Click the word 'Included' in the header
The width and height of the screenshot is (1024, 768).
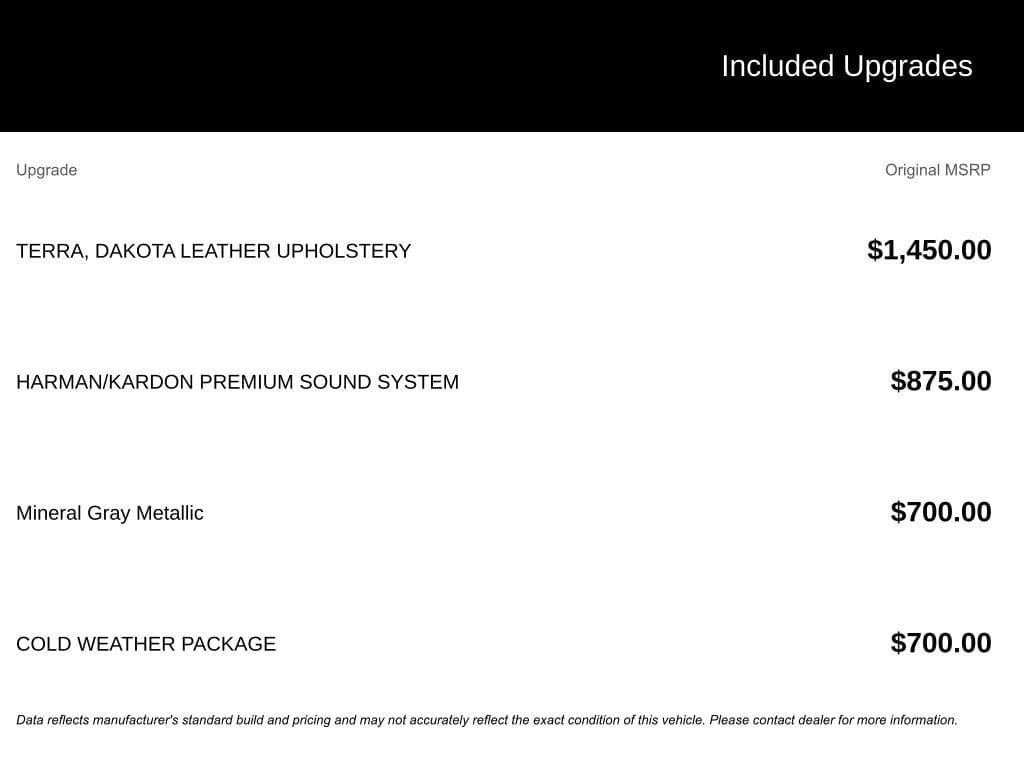pyautogui.click(x=778, y=66)
